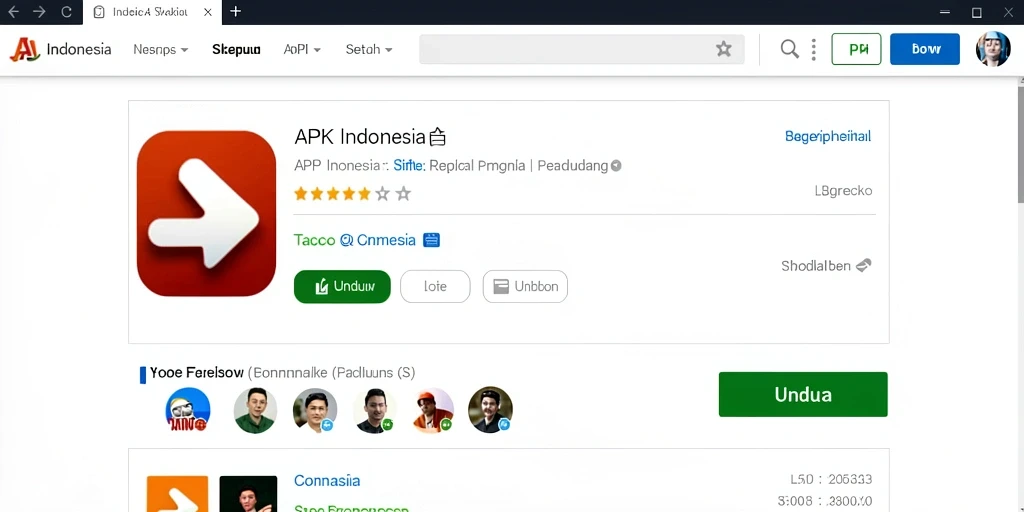Click the blue Bow button

coord(925,49)
